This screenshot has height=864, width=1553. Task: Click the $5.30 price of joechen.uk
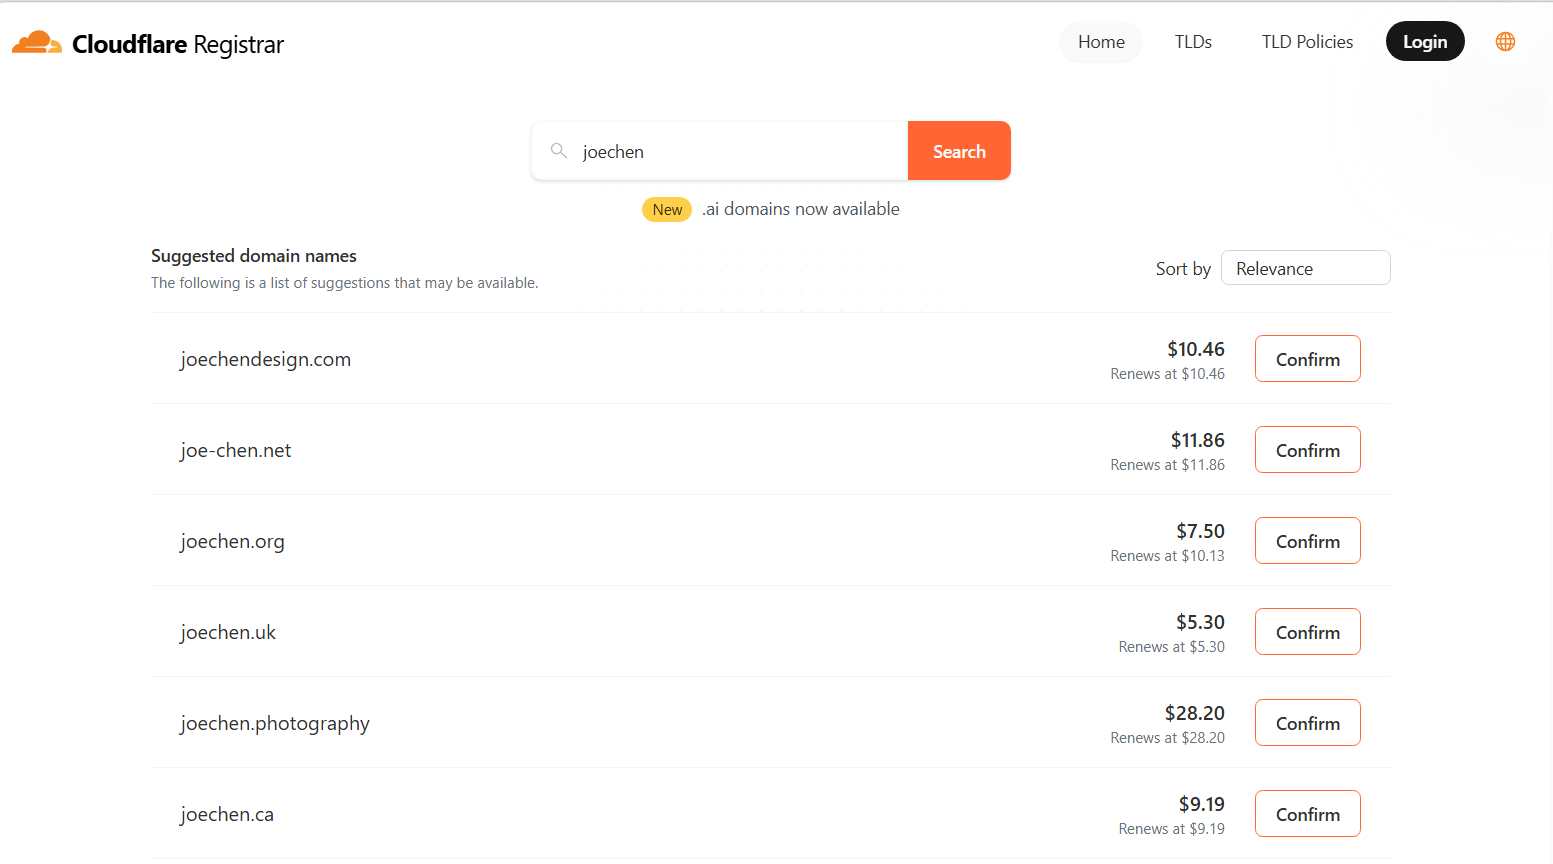[1200, 622]
